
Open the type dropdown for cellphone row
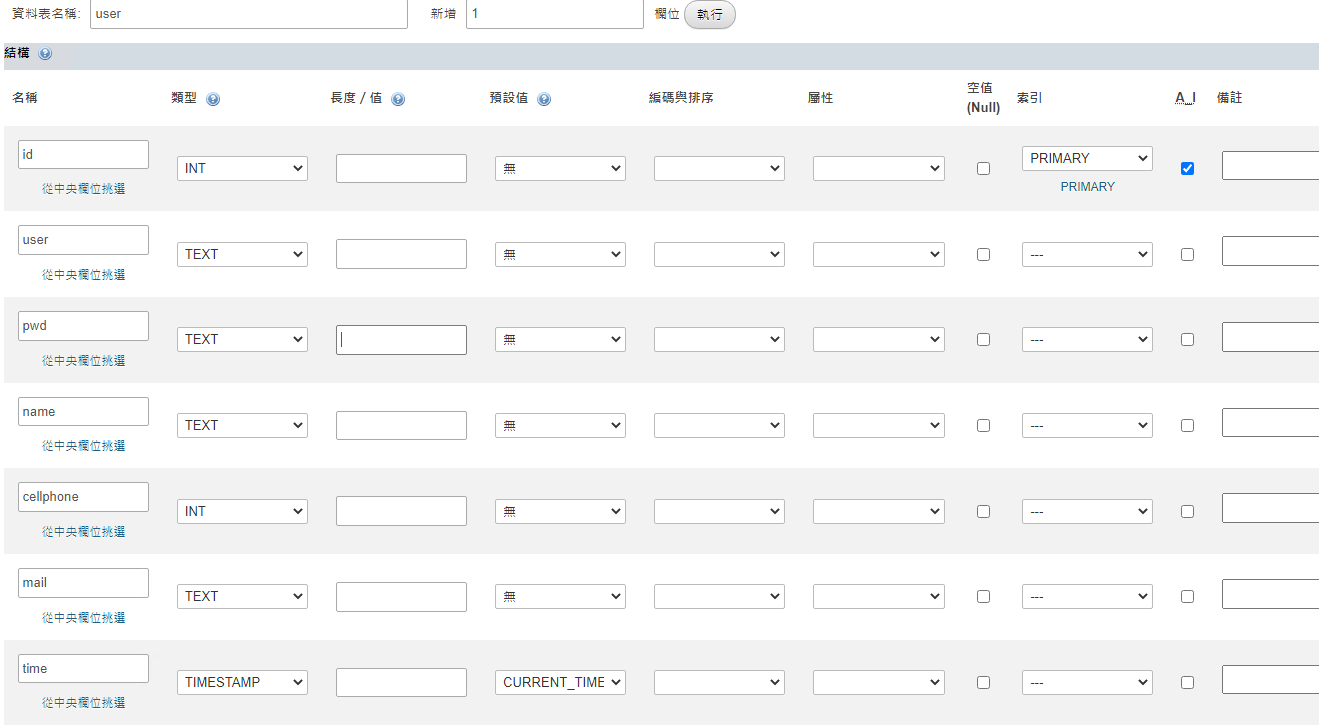coord(242,511)
